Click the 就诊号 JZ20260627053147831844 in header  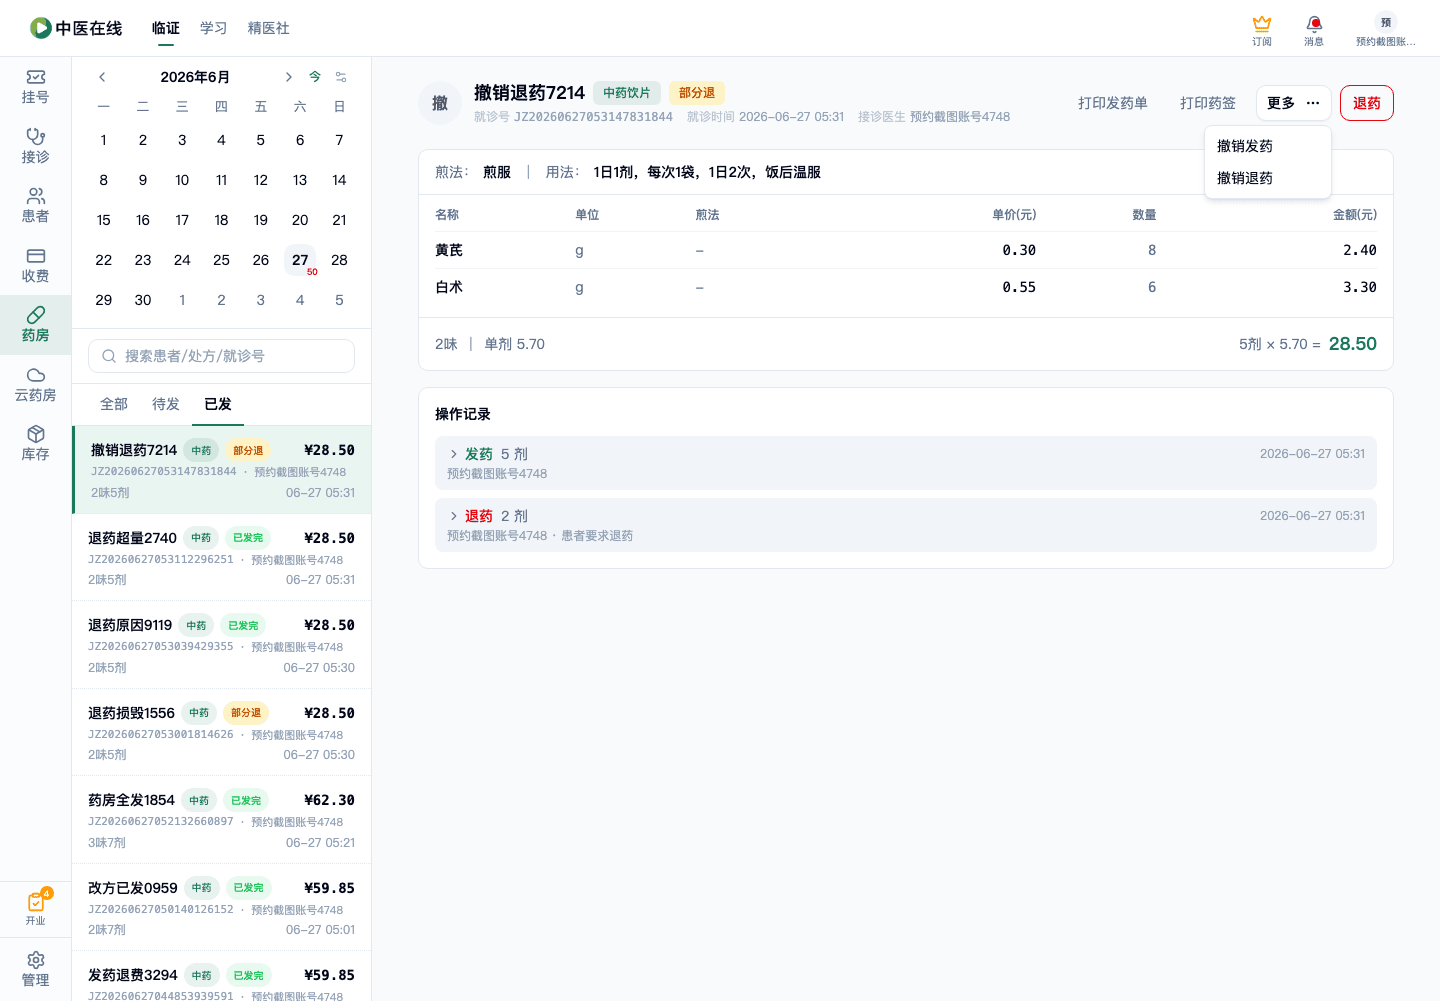(593, 117)
